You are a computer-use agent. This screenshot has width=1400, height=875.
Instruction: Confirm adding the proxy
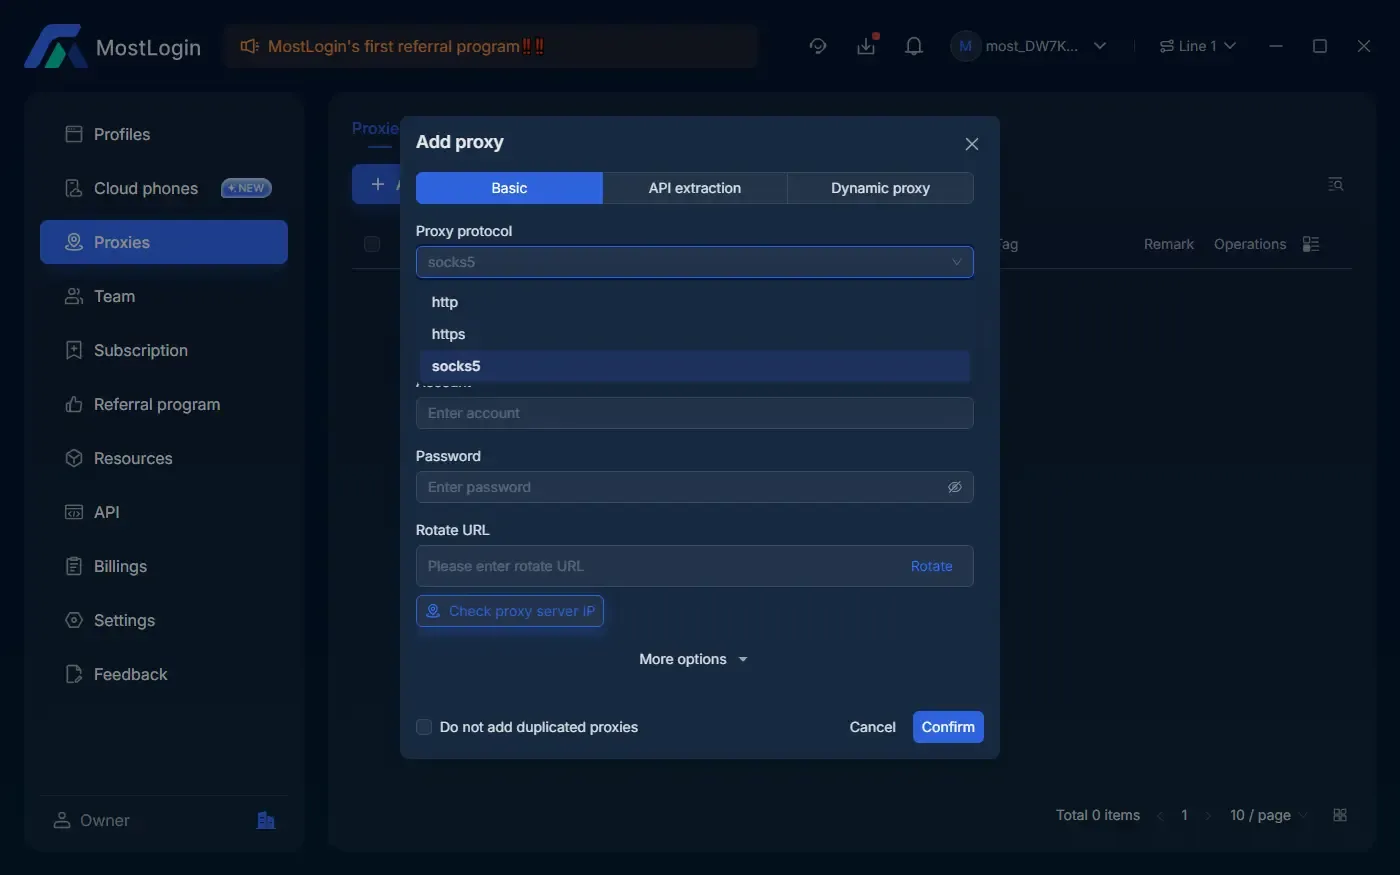click(947, 726)
